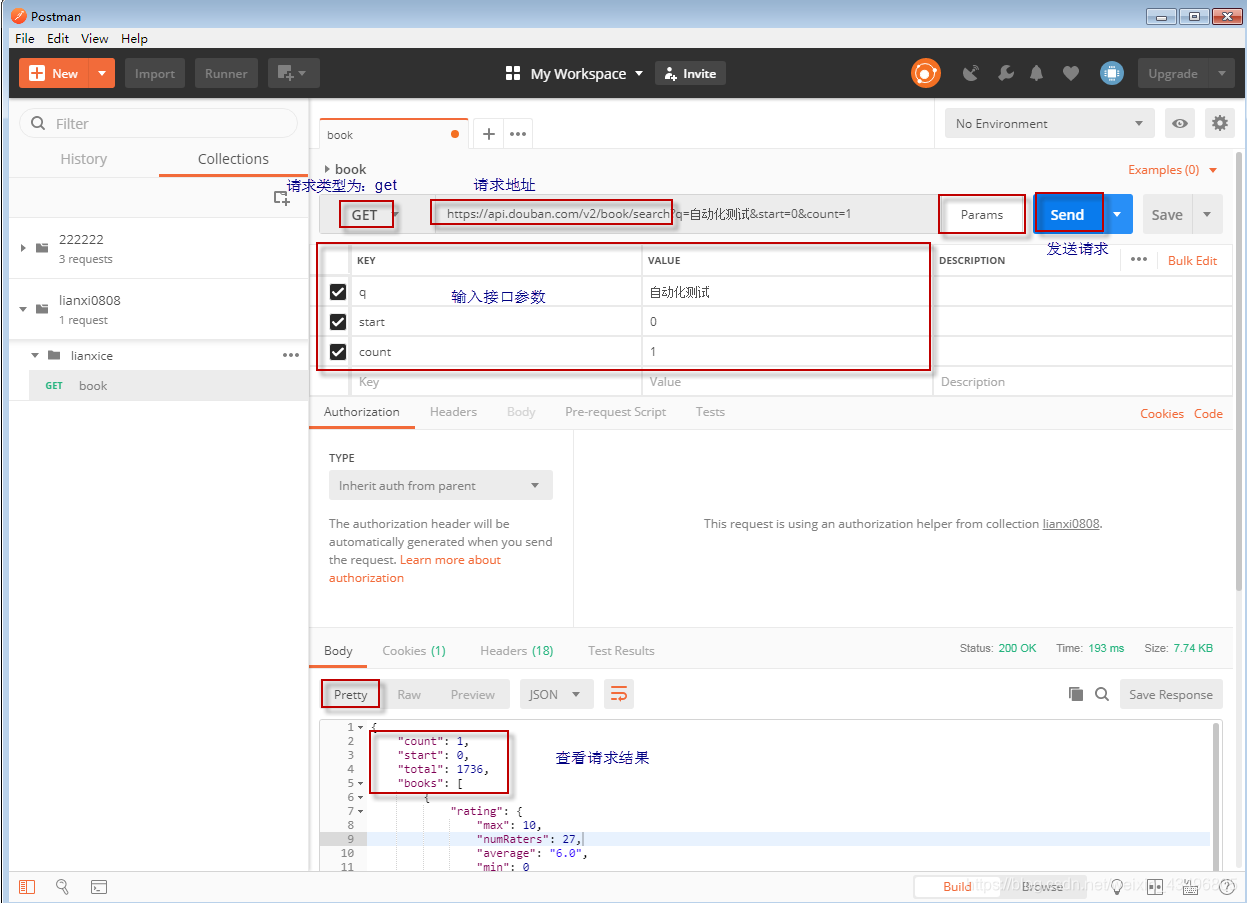Click the response body vertical scrollbar
The image size is (1247, 903).
[x=1216, y=795]
